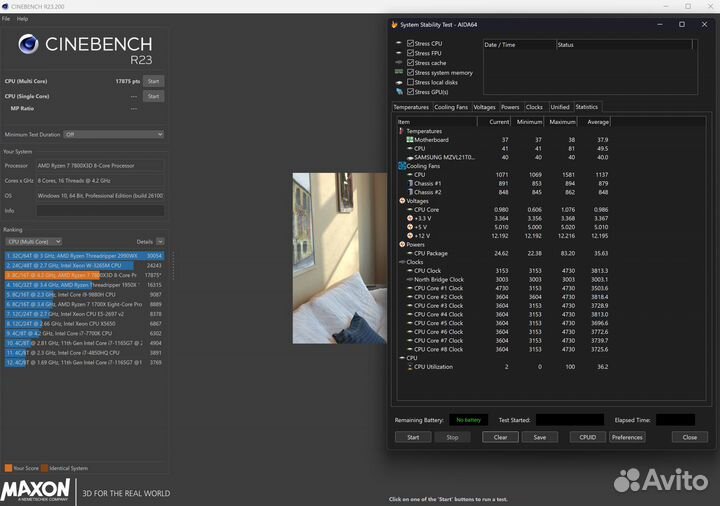Click the Identical System legend swatch
Viewport: 720px width, 506px height.
tap(44, 468)
